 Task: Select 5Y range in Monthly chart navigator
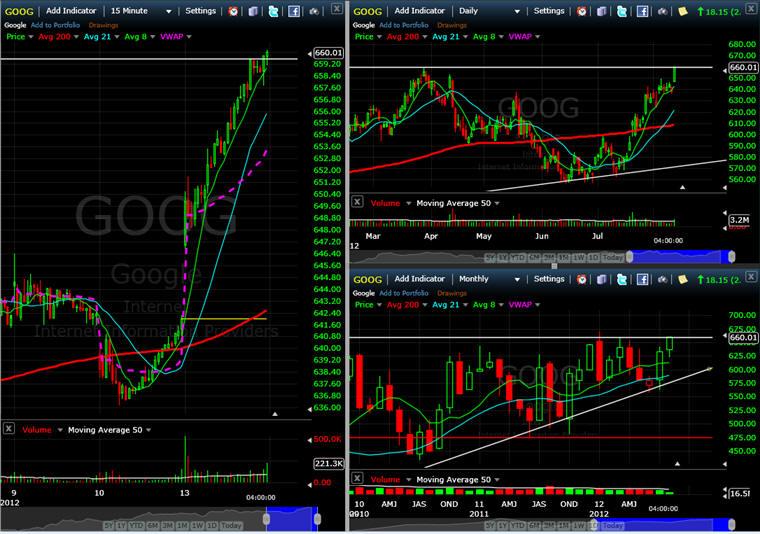[490, 525]
